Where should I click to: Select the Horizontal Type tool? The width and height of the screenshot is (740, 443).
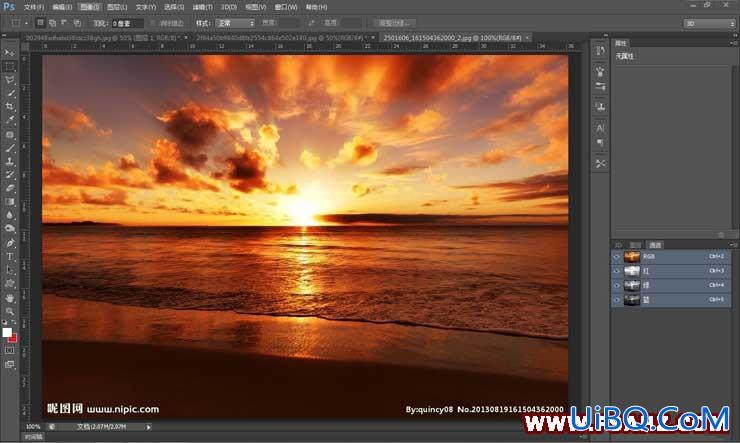[x=9, y=257]
